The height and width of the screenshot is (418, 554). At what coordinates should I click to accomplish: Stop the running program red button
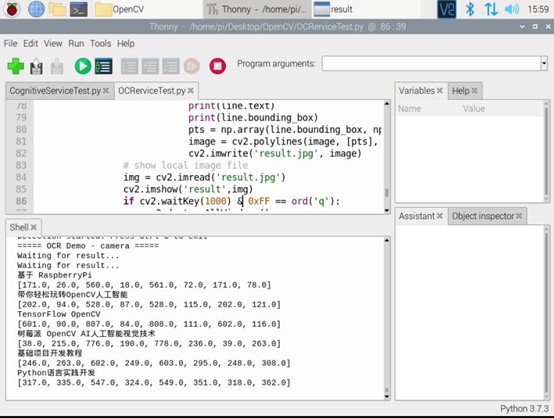[x=218, y=66]
